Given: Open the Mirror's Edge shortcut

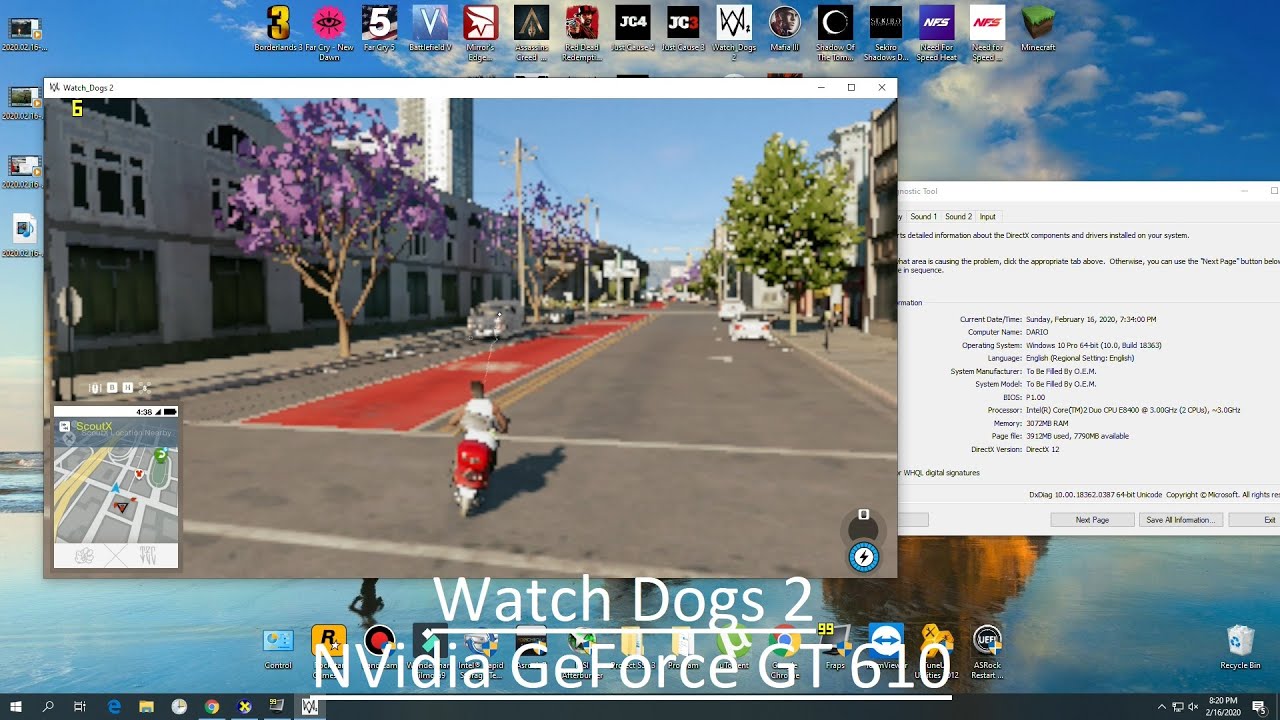Looking at the screenshot, I should 480,32.
